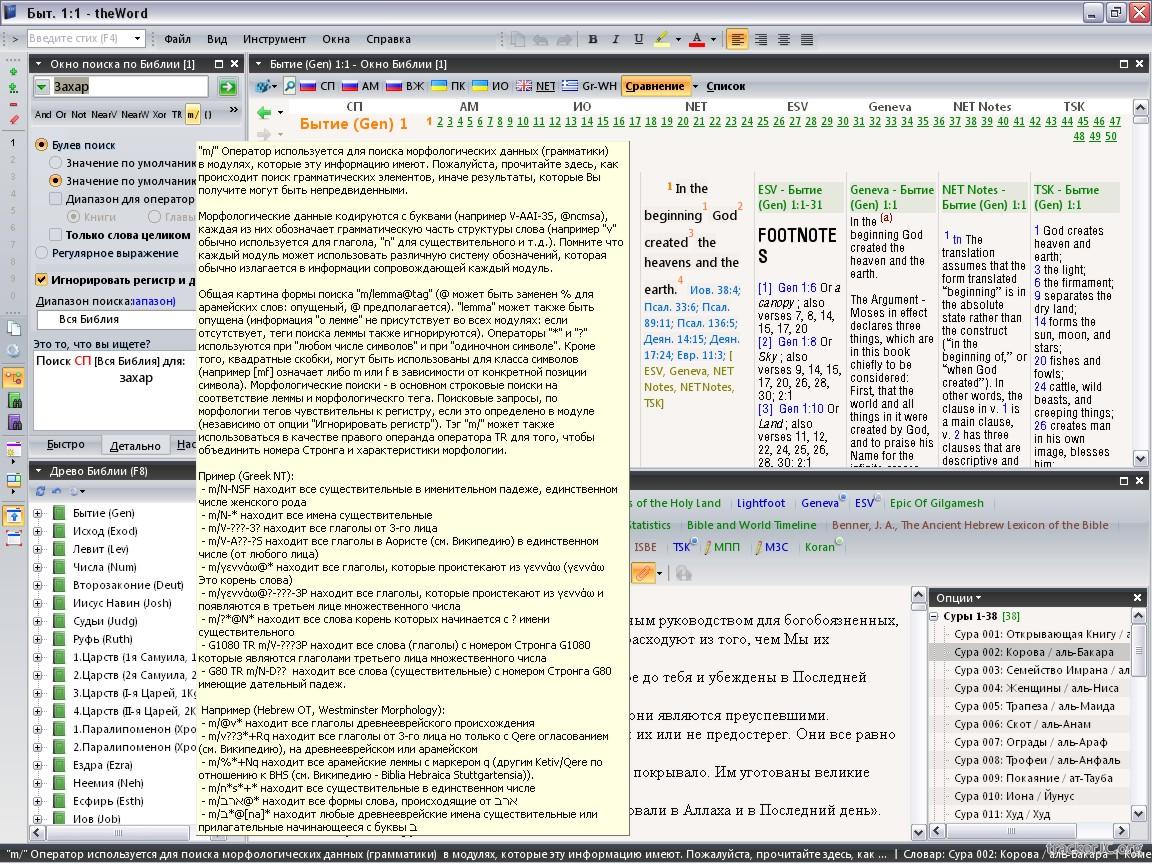This screenshot has height=864, width=1152.
Task: Open the font color dropdown arrow
Action: pos(713,40)
